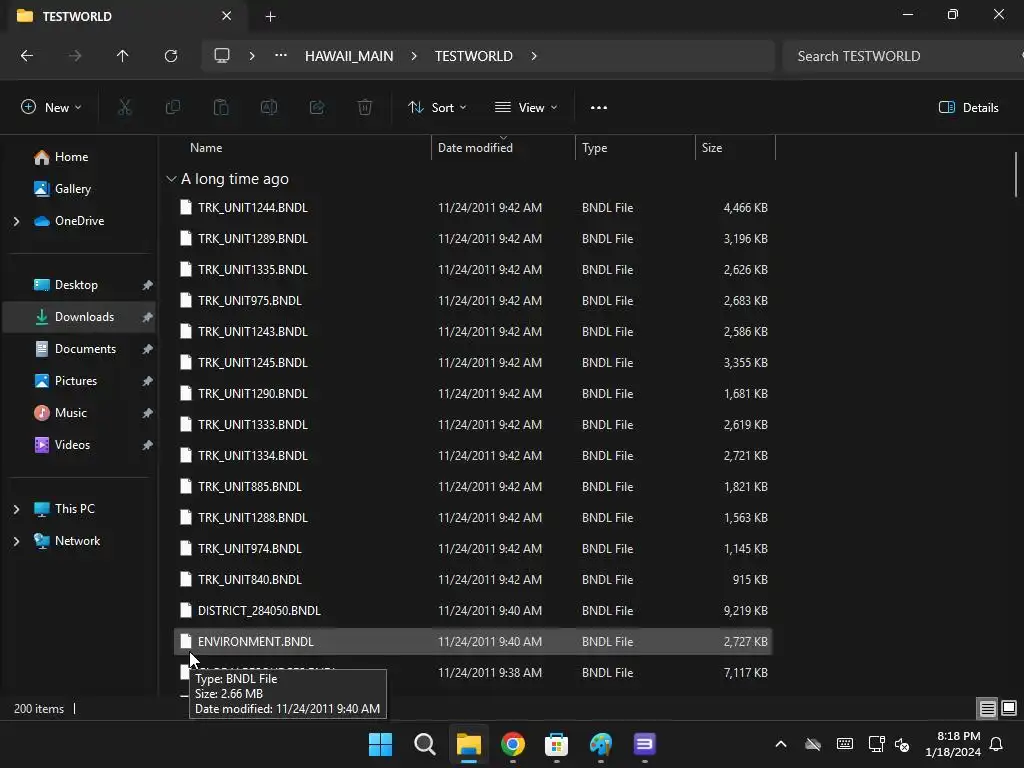This screenshot has height=768, width=1024.
Task: Click the Search TESTWORLD field
Action: tap(901, 56)
